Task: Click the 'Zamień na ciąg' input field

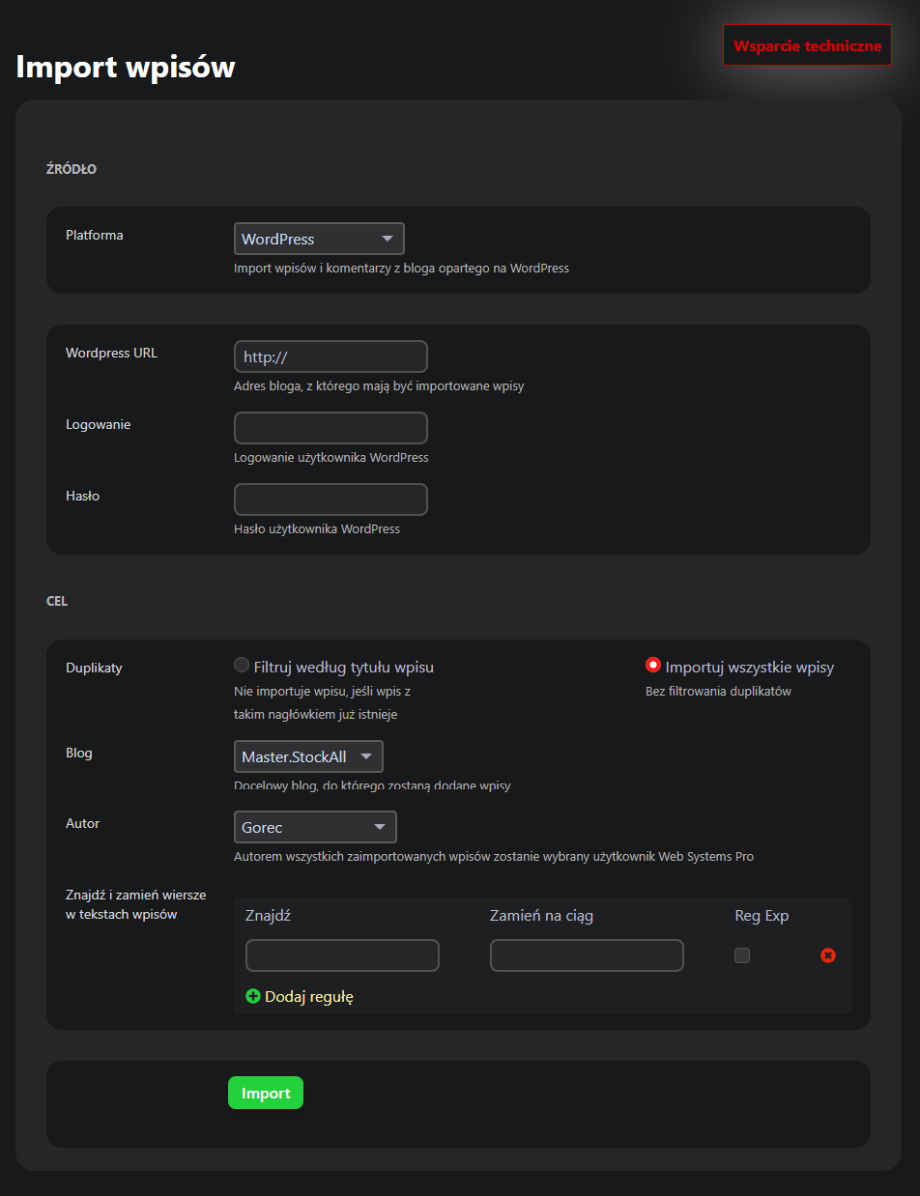Action: tap(586, 955)
